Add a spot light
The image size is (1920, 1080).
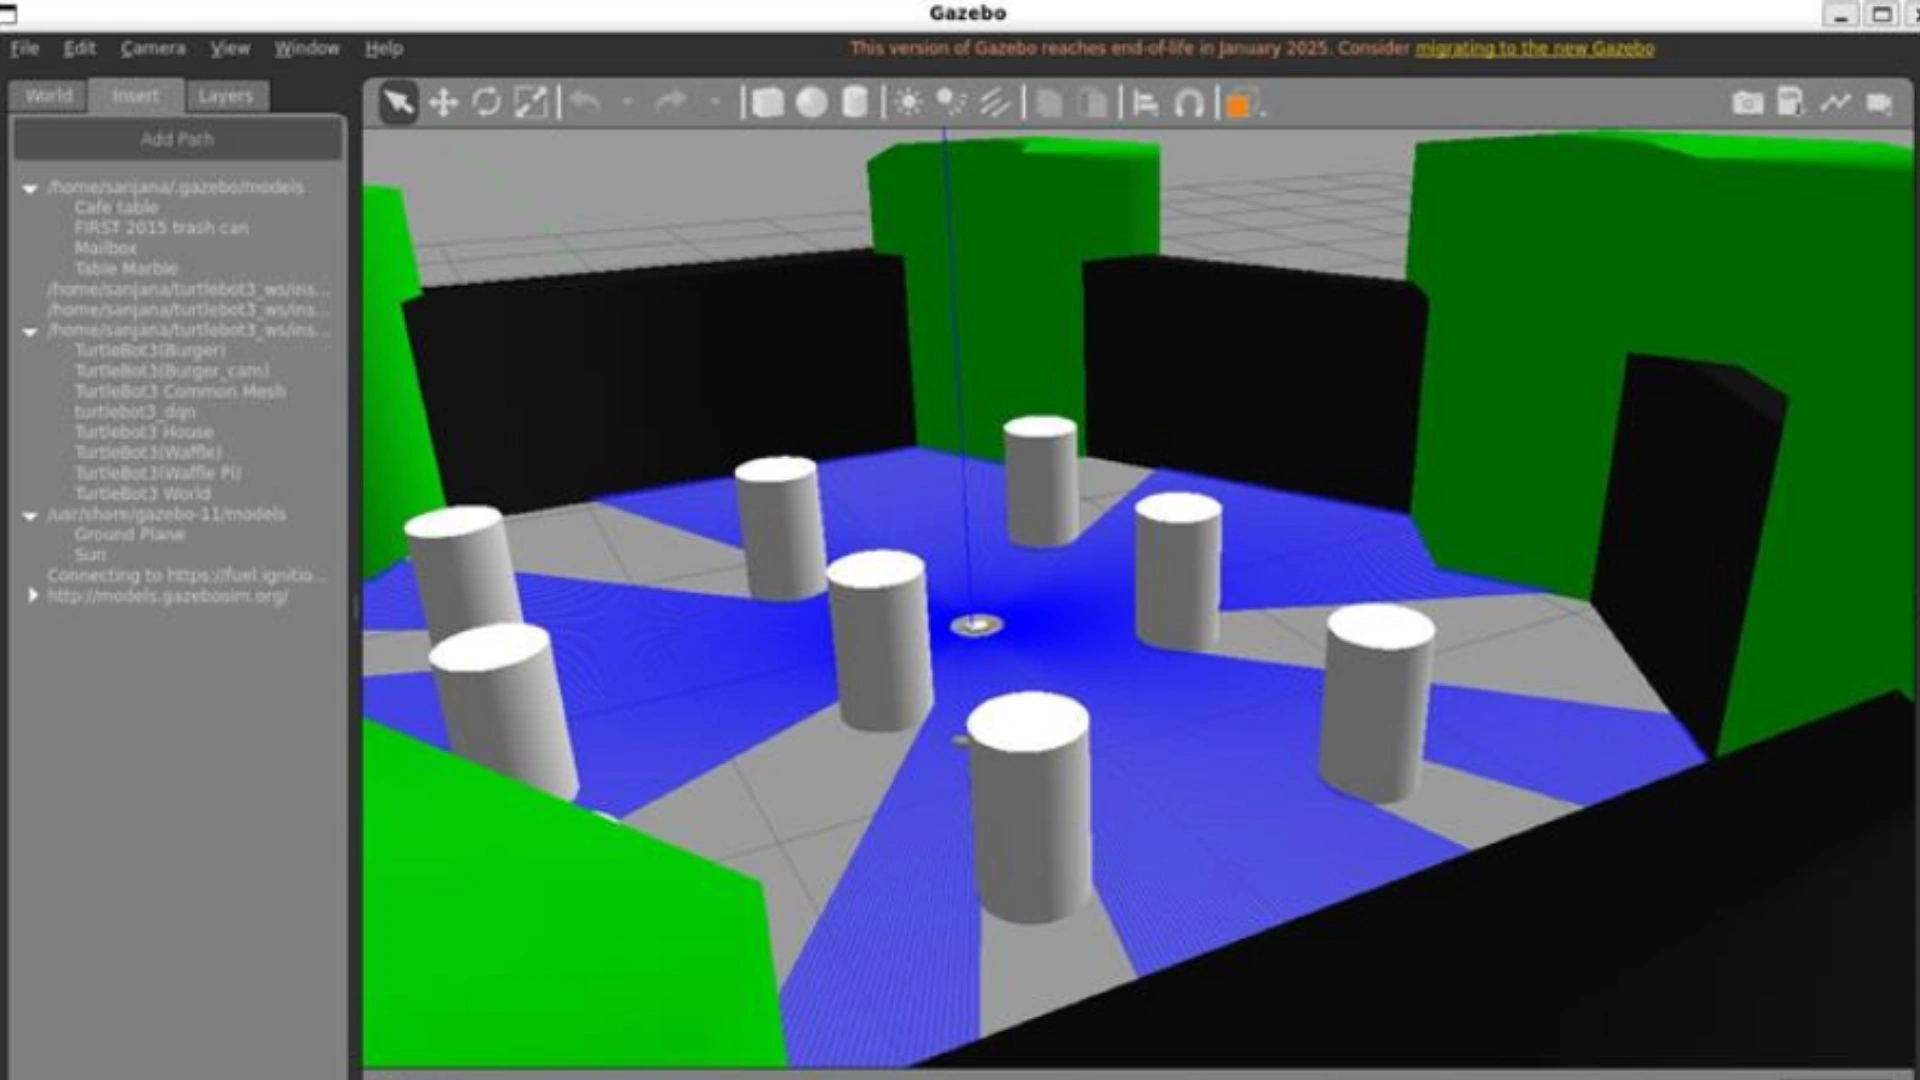point(951,102)
